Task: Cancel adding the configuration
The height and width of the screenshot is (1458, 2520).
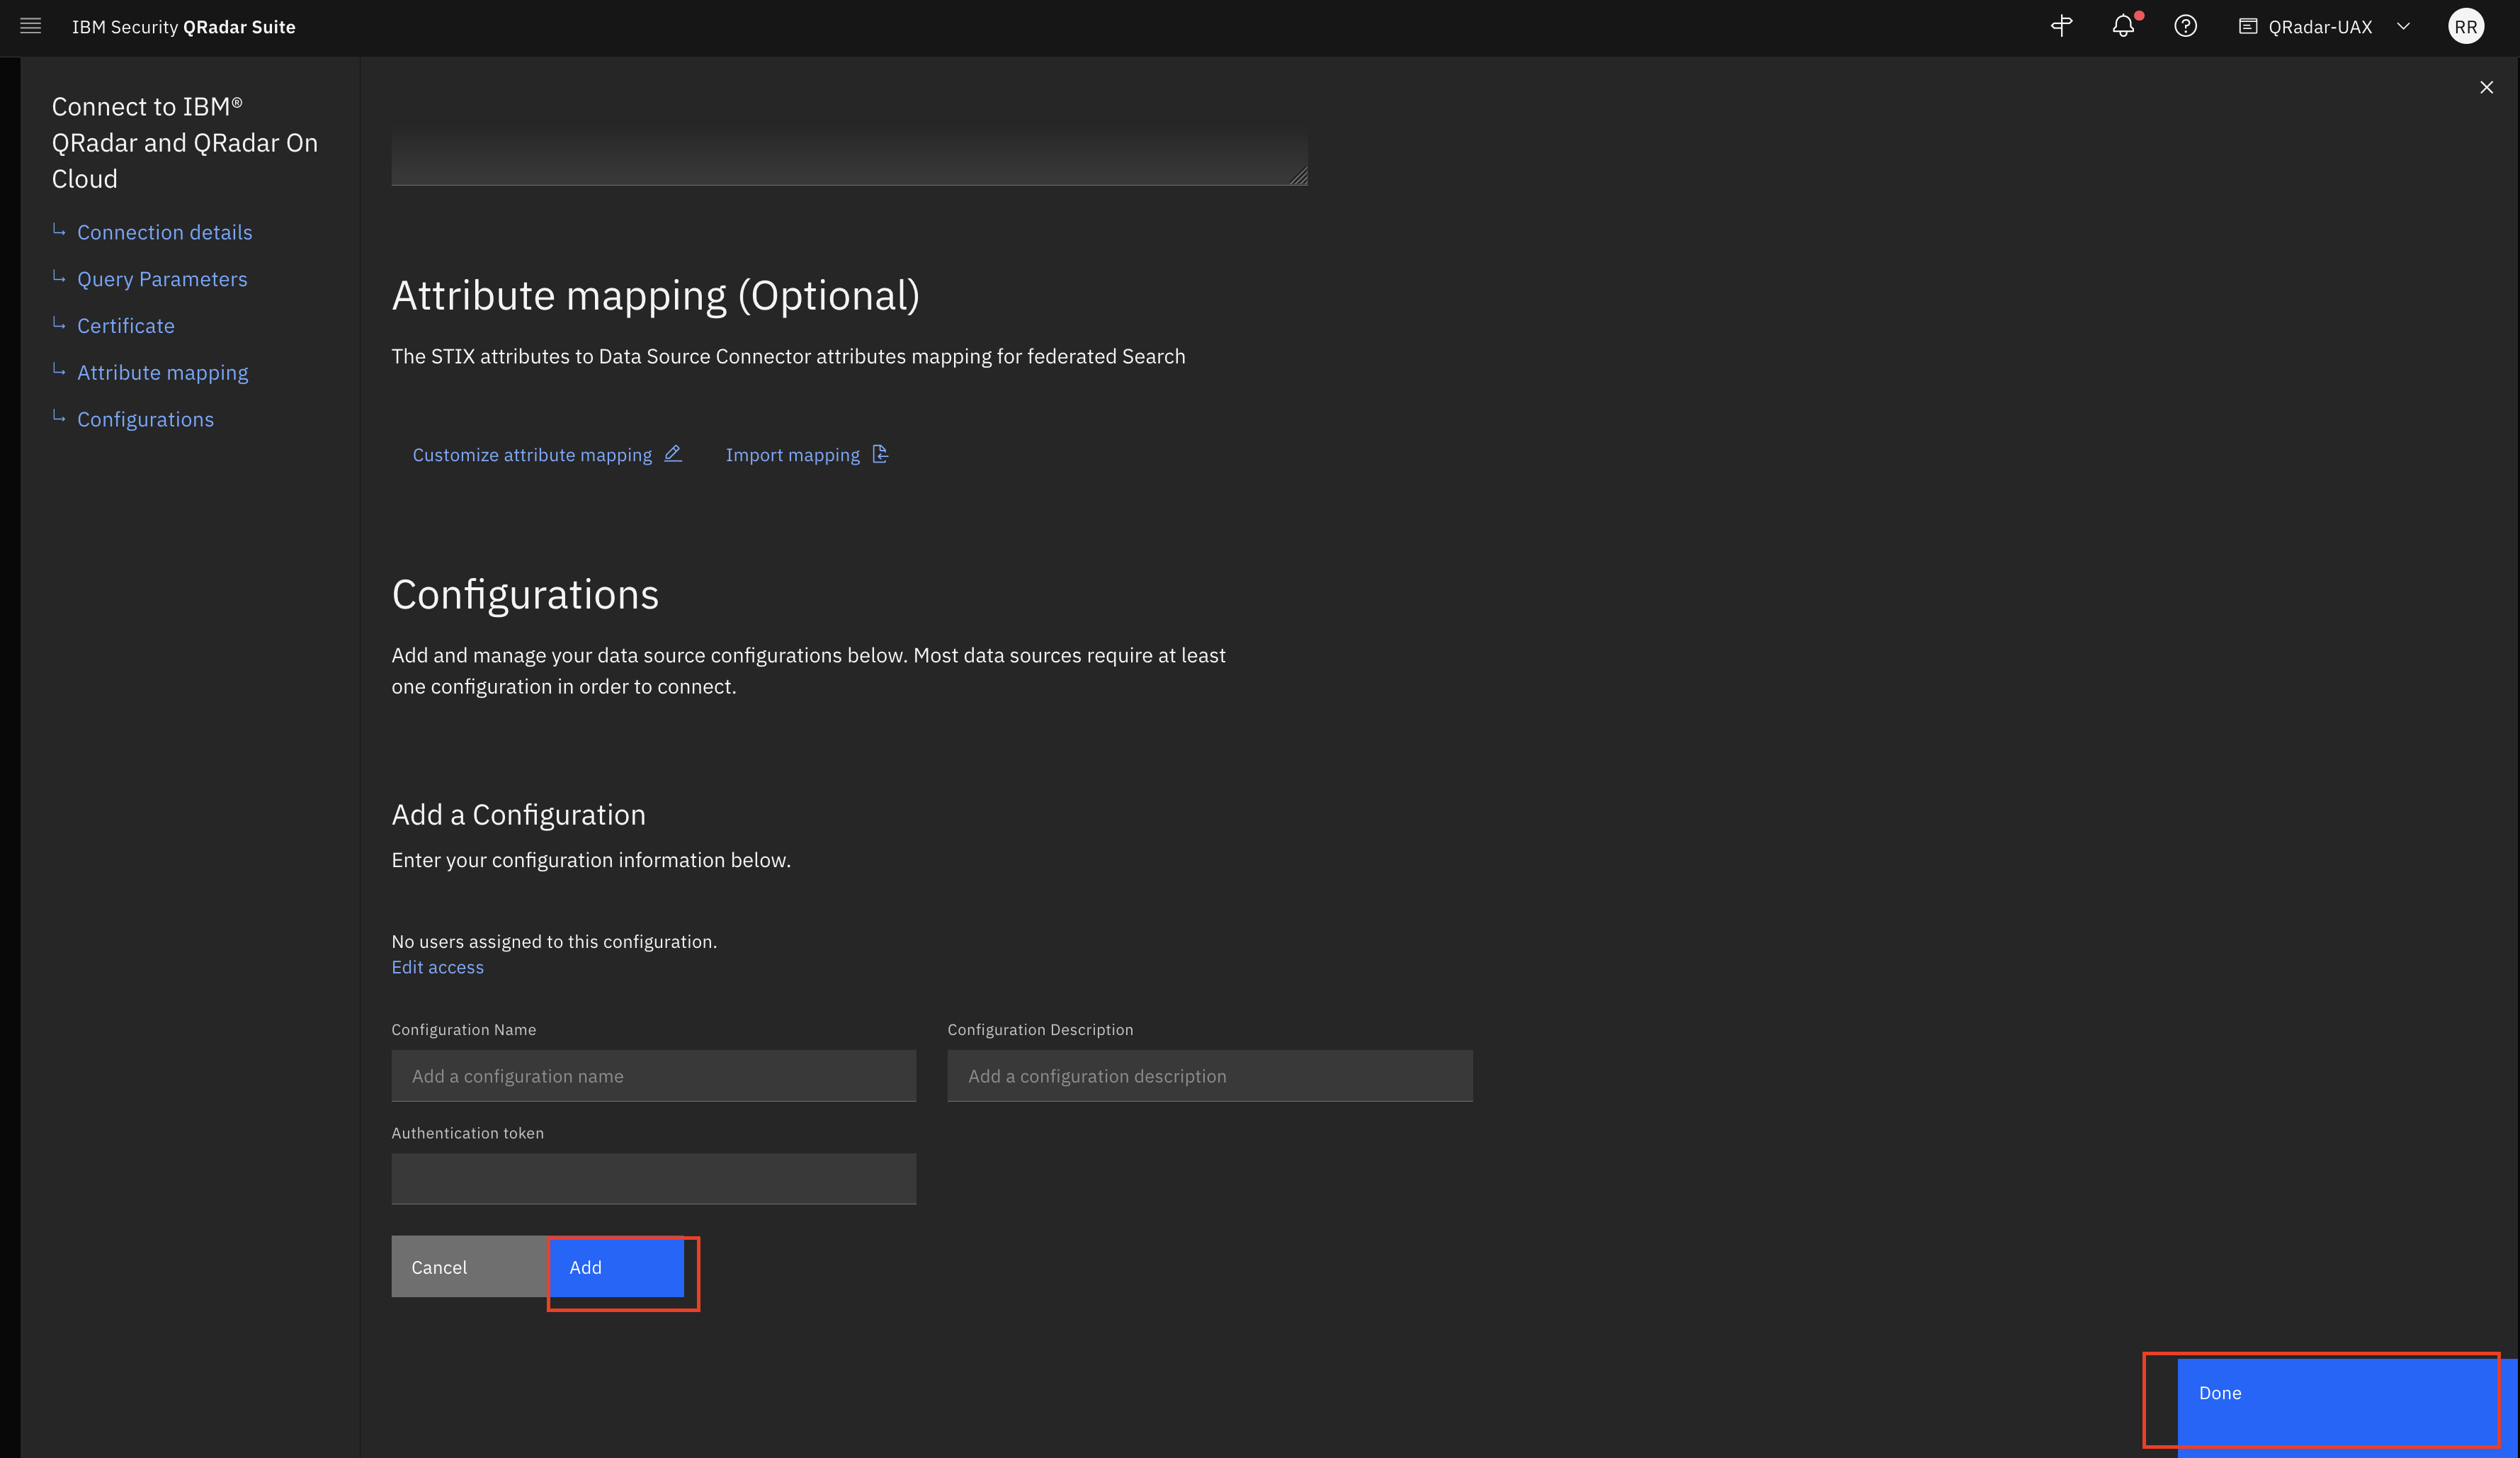Action: coord(470,1267)
